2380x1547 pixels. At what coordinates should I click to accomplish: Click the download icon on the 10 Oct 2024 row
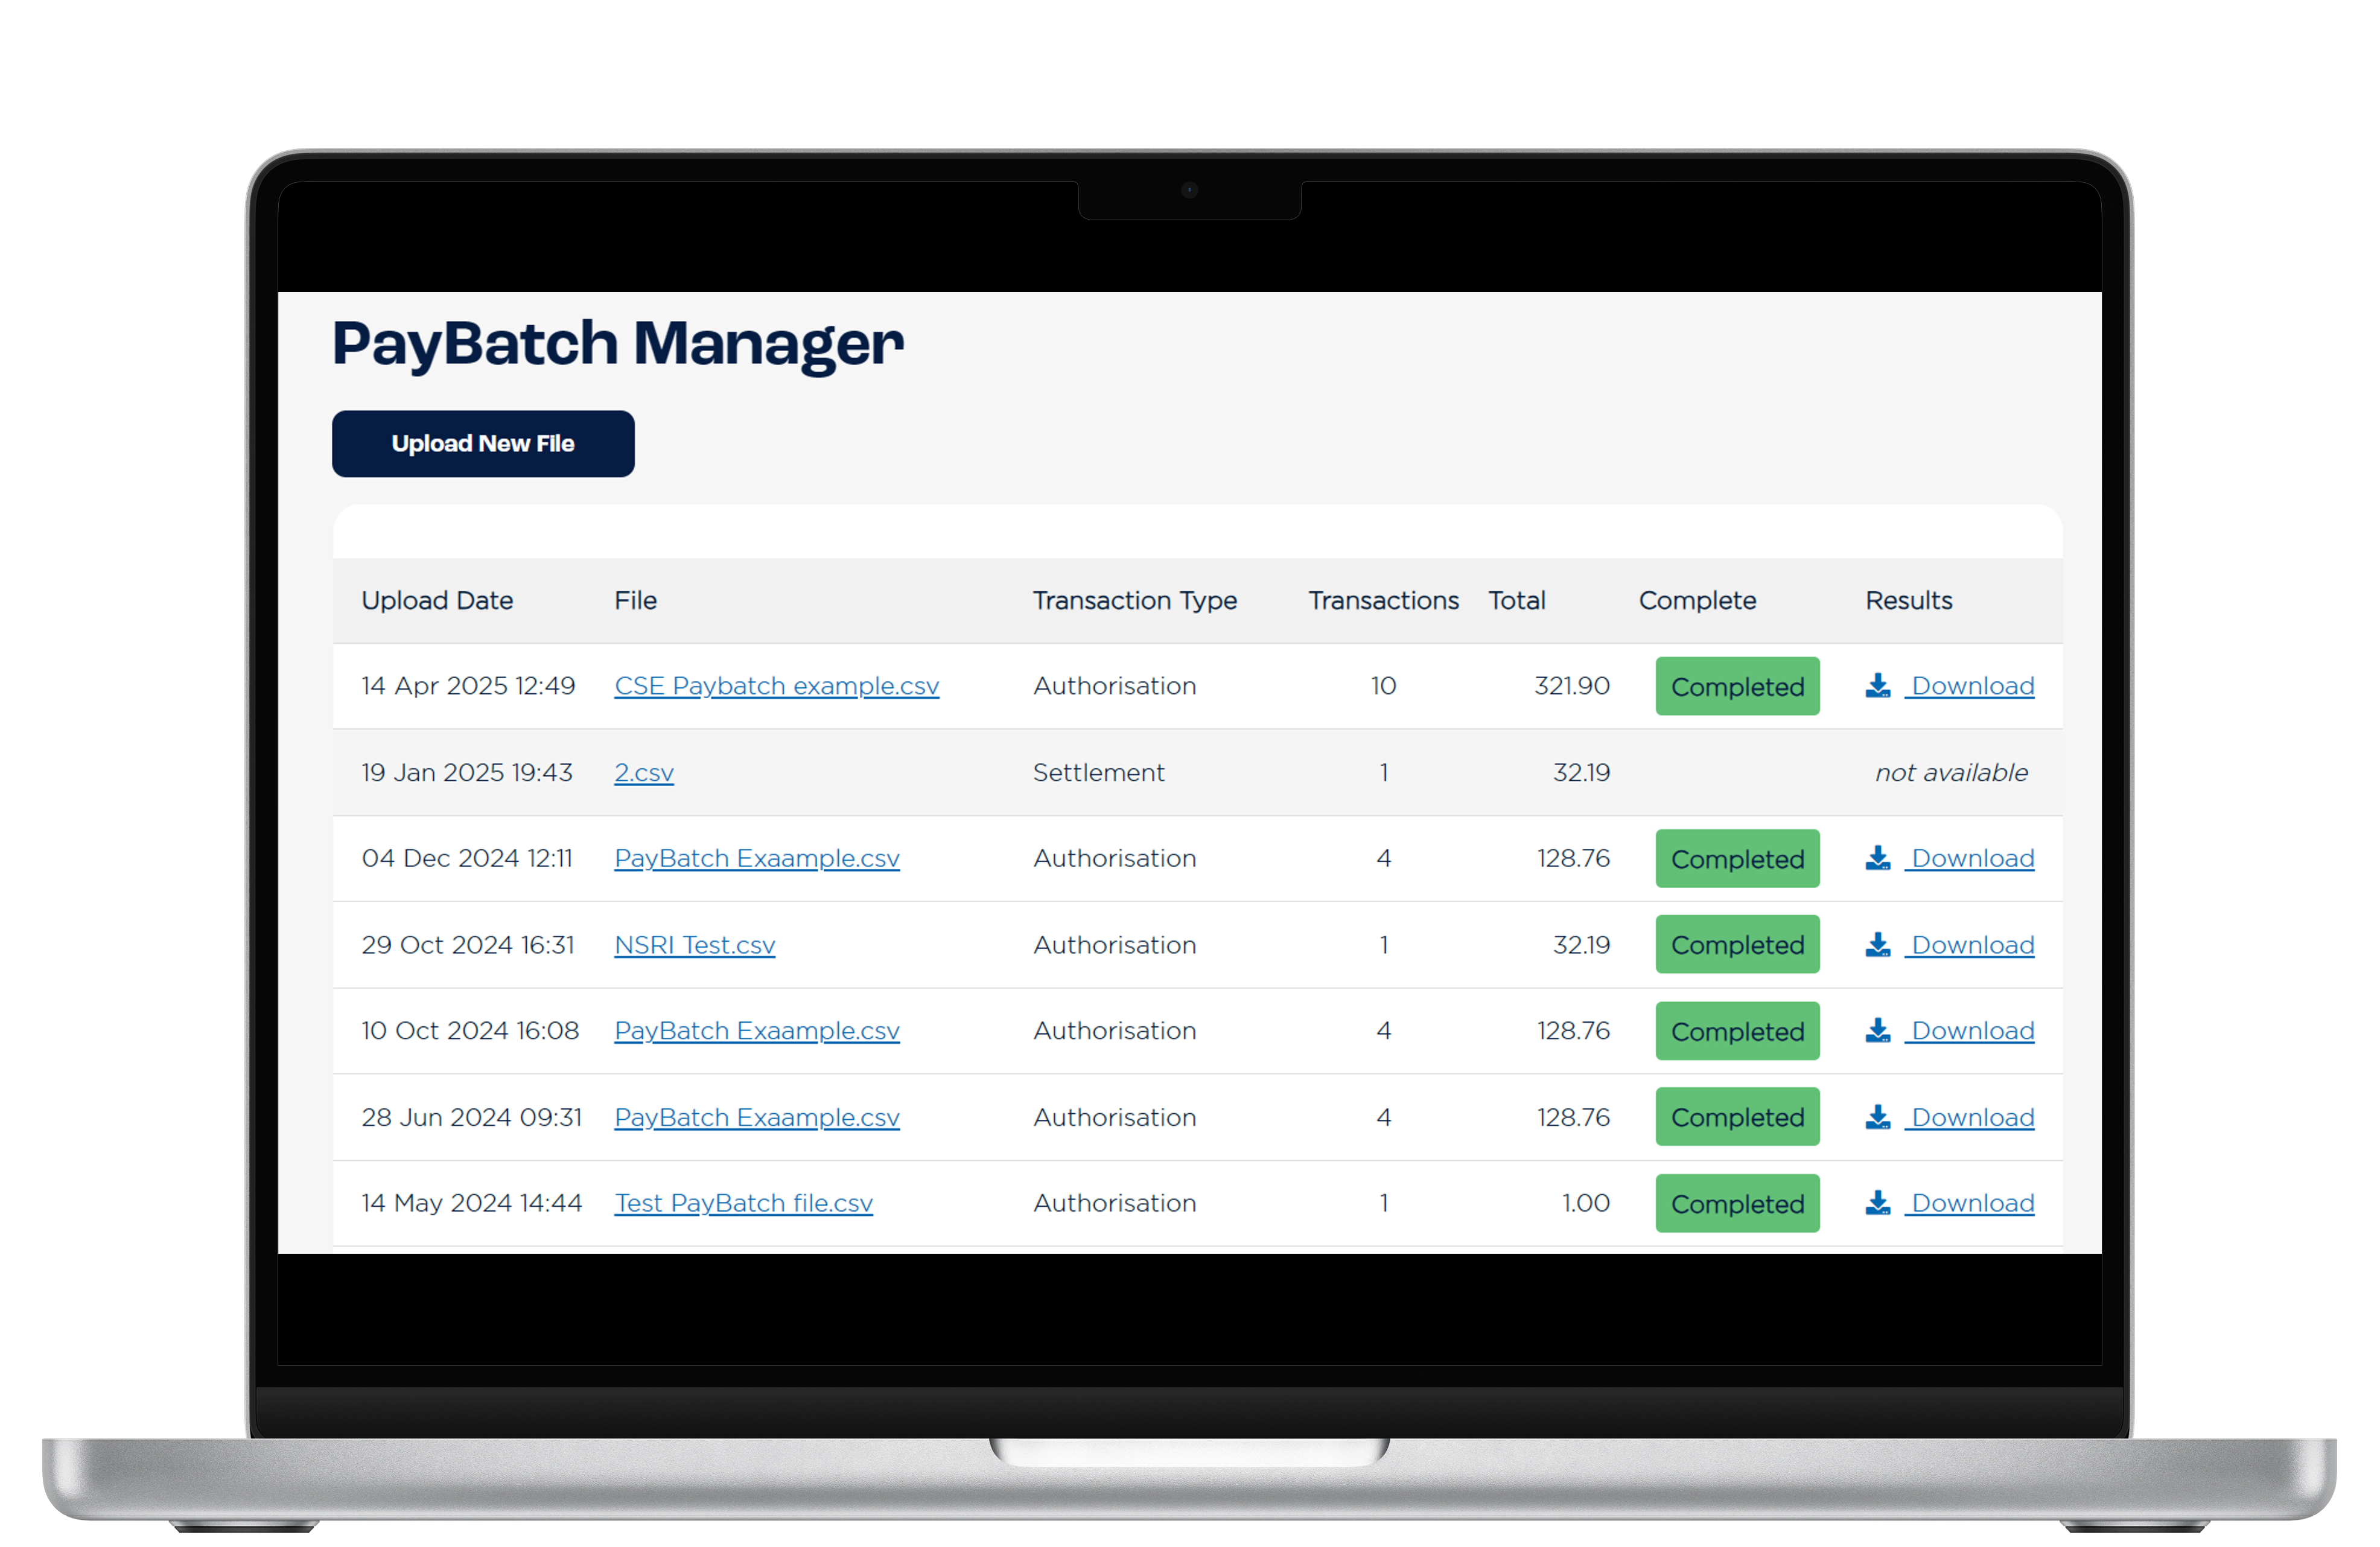click(1878, 1031)
